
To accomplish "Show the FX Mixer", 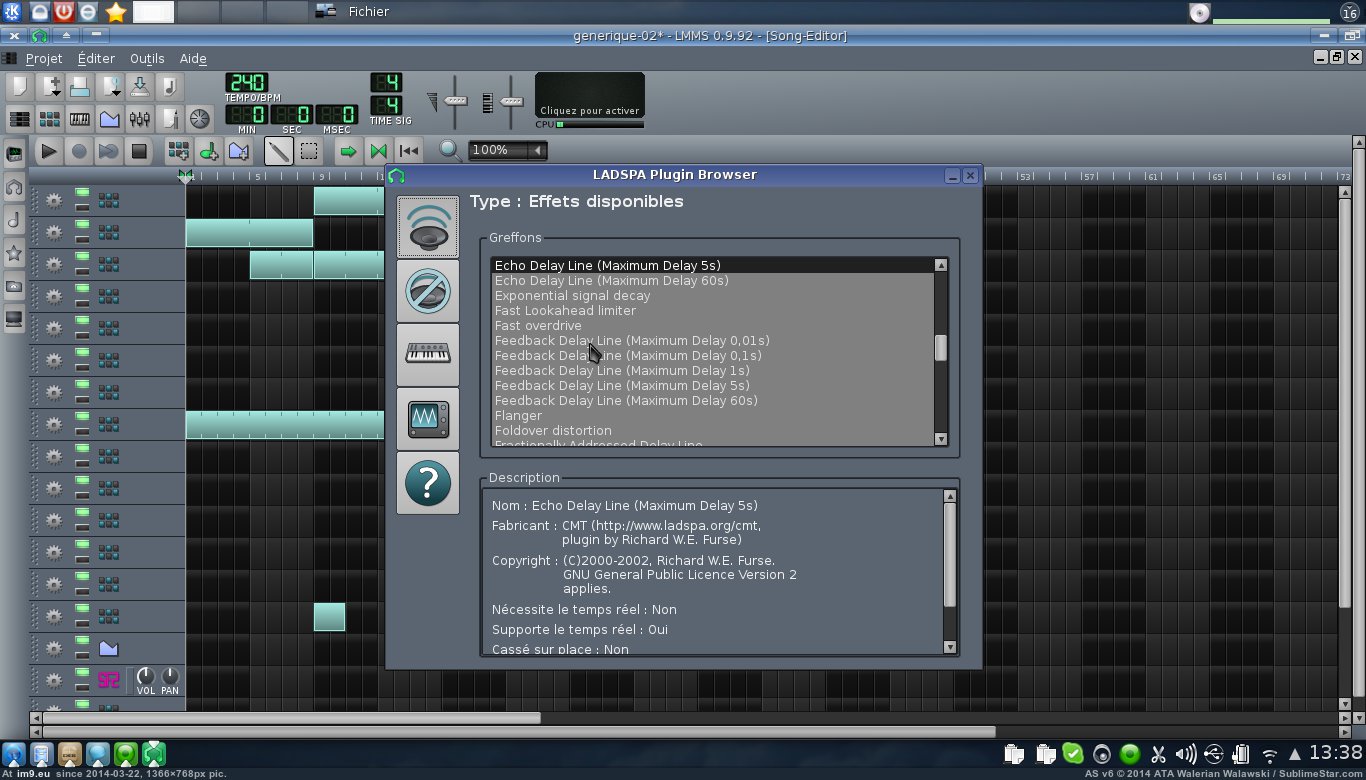I will (140, 119).
